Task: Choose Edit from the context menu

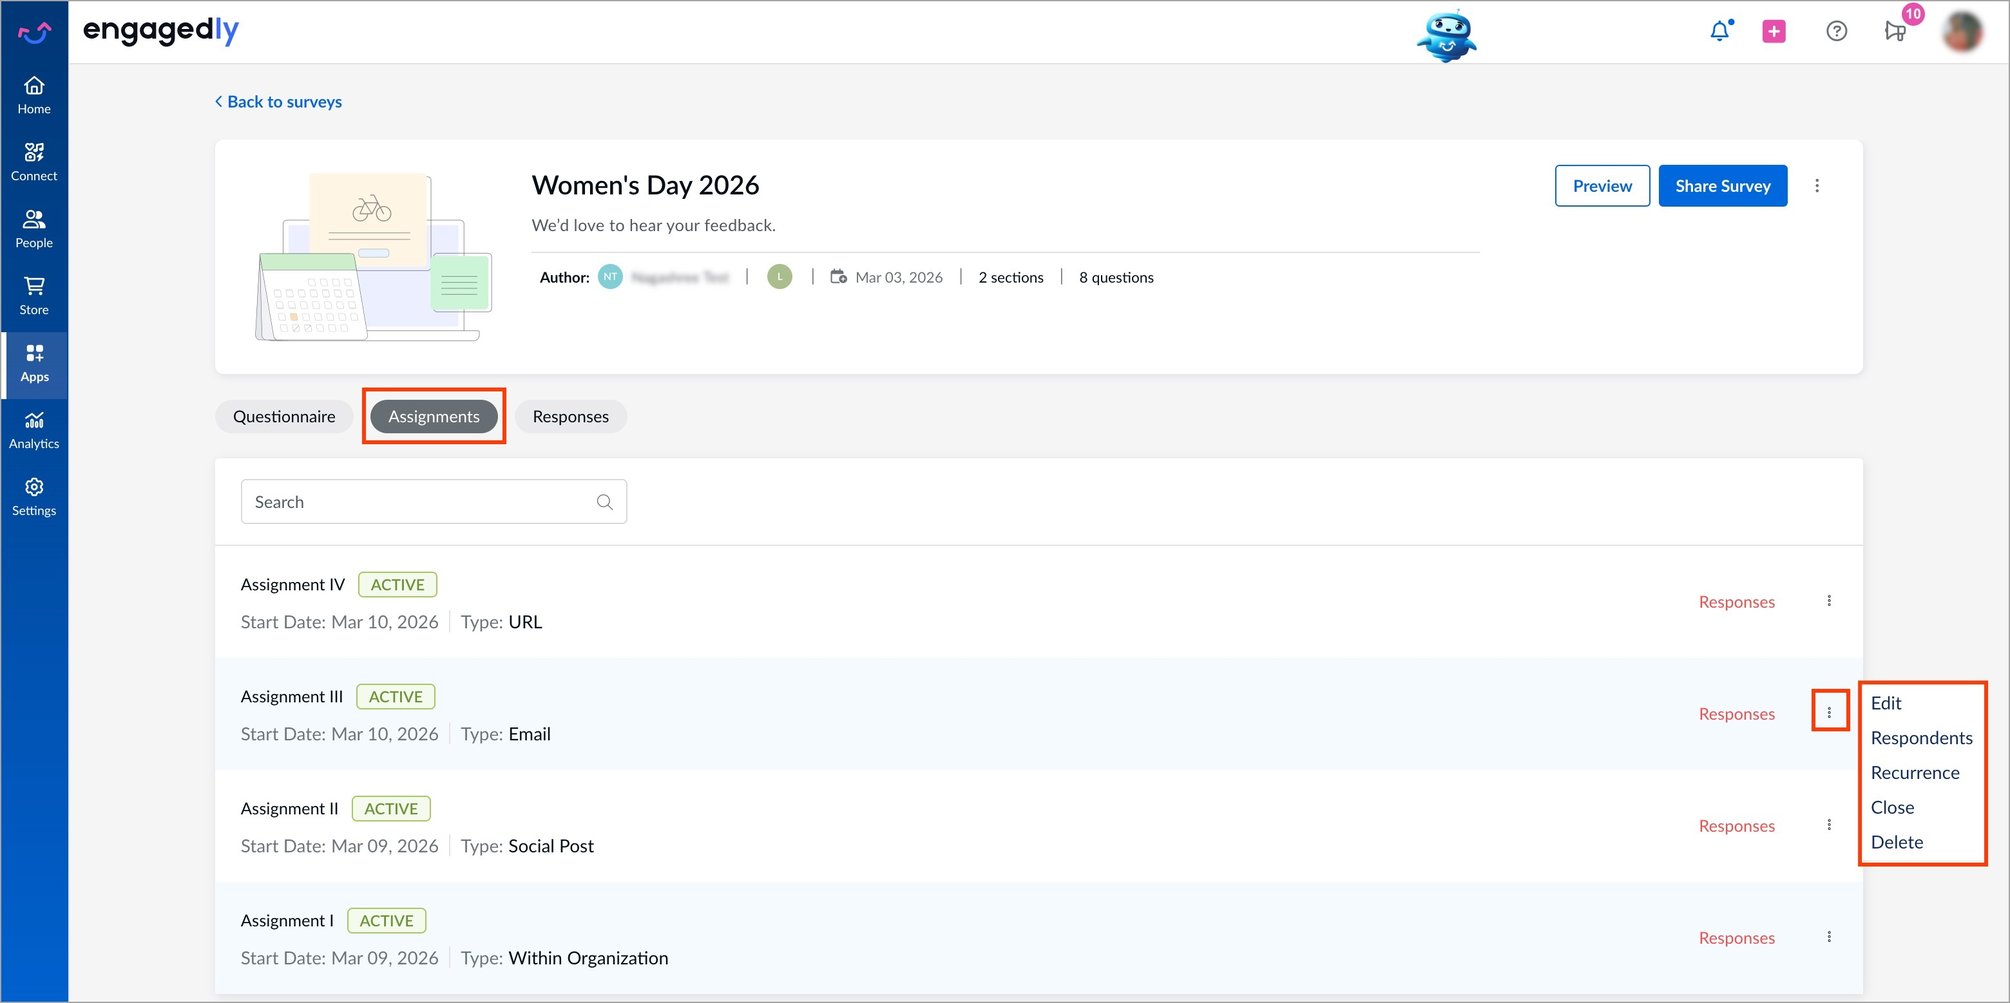Action: click(x=1886, y=703)
